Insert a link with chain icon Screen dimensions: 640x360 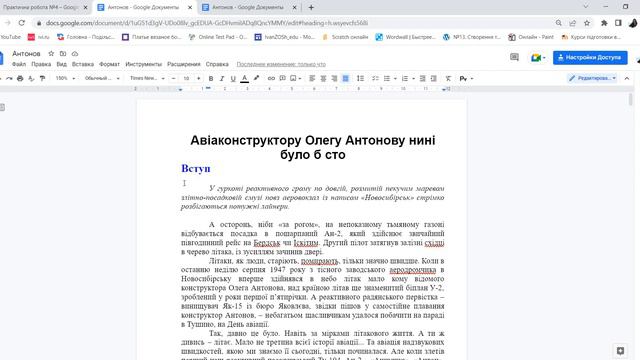tap(271, 78)
